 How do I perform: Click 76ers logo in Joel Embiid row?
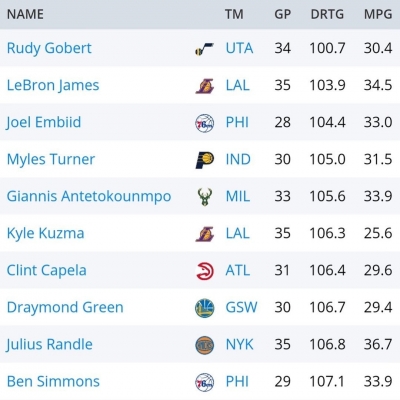click(x=204, y=123)
